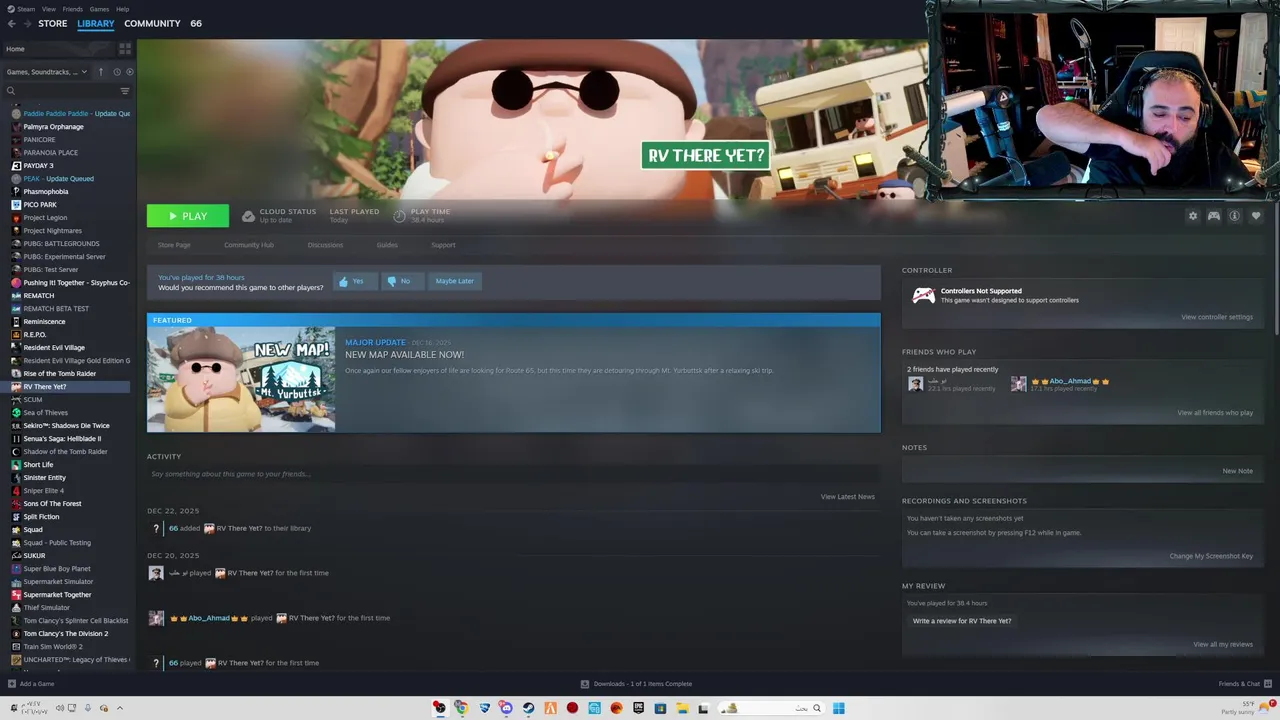Screen dimensions: 1280x720
Task: Open View all my reviews link
Action: coord(1223,645)
